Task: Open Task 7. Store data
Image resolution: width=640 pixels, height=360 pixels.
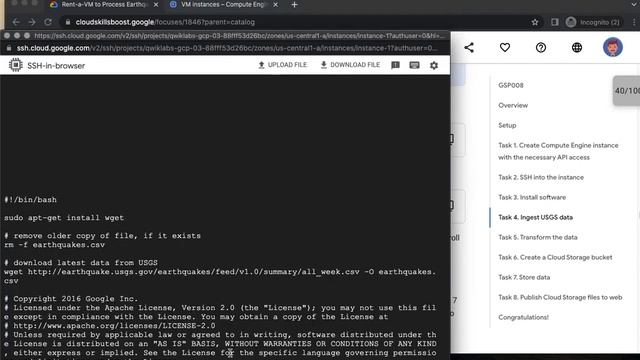Action: click(x=524, y=277)
